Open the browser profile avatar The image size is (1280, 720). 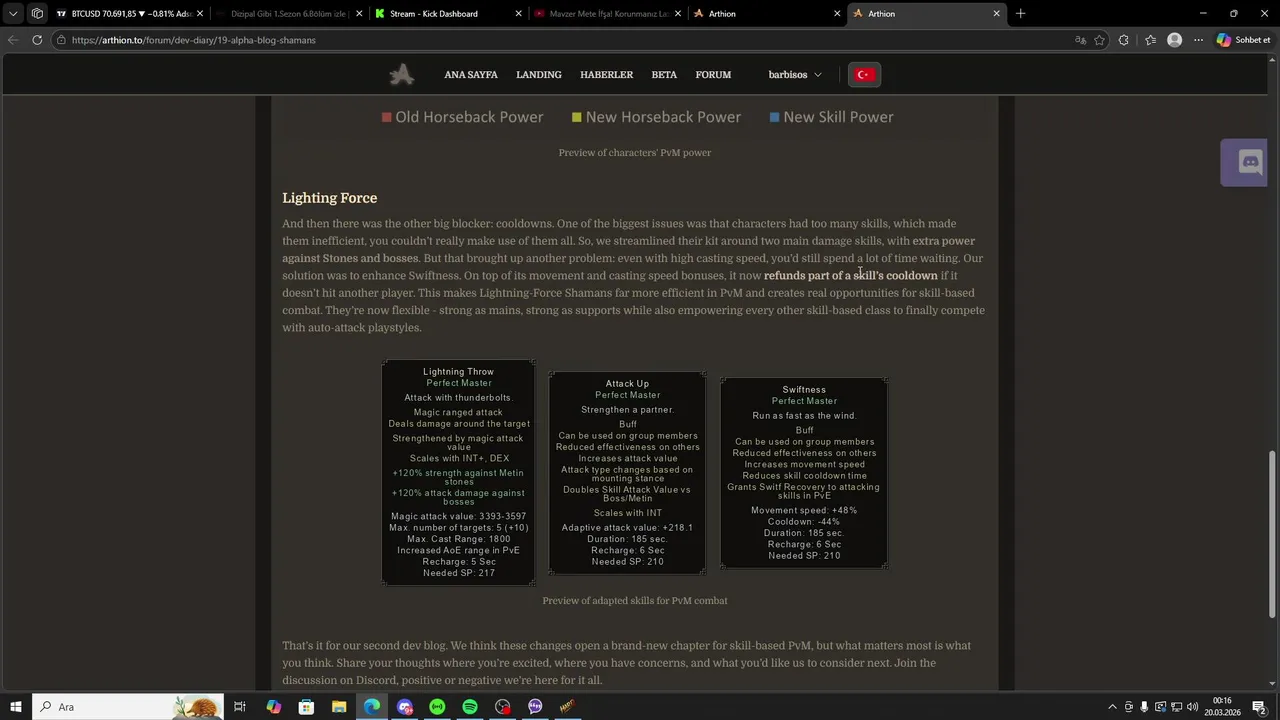click(x=1174, y=40)
